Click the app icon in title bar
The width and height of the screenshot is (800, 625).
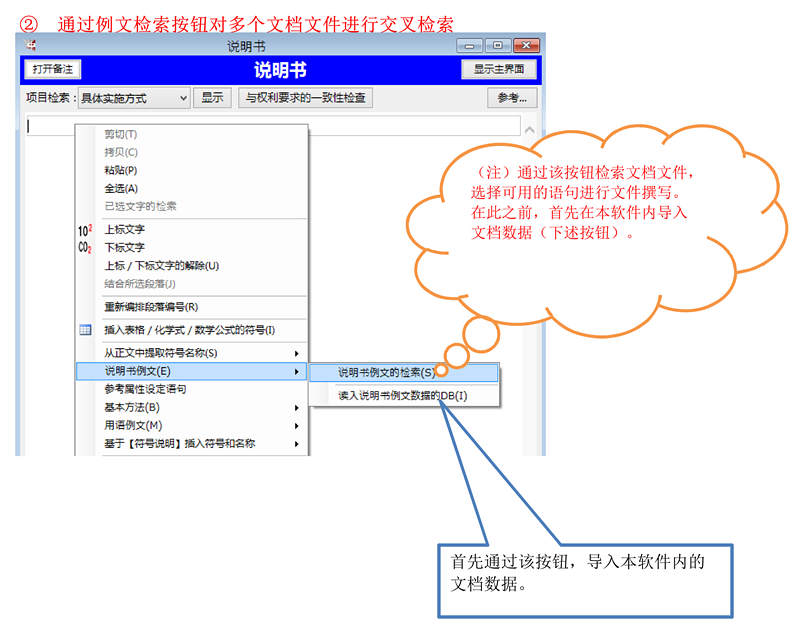click(x=31, y=45)
